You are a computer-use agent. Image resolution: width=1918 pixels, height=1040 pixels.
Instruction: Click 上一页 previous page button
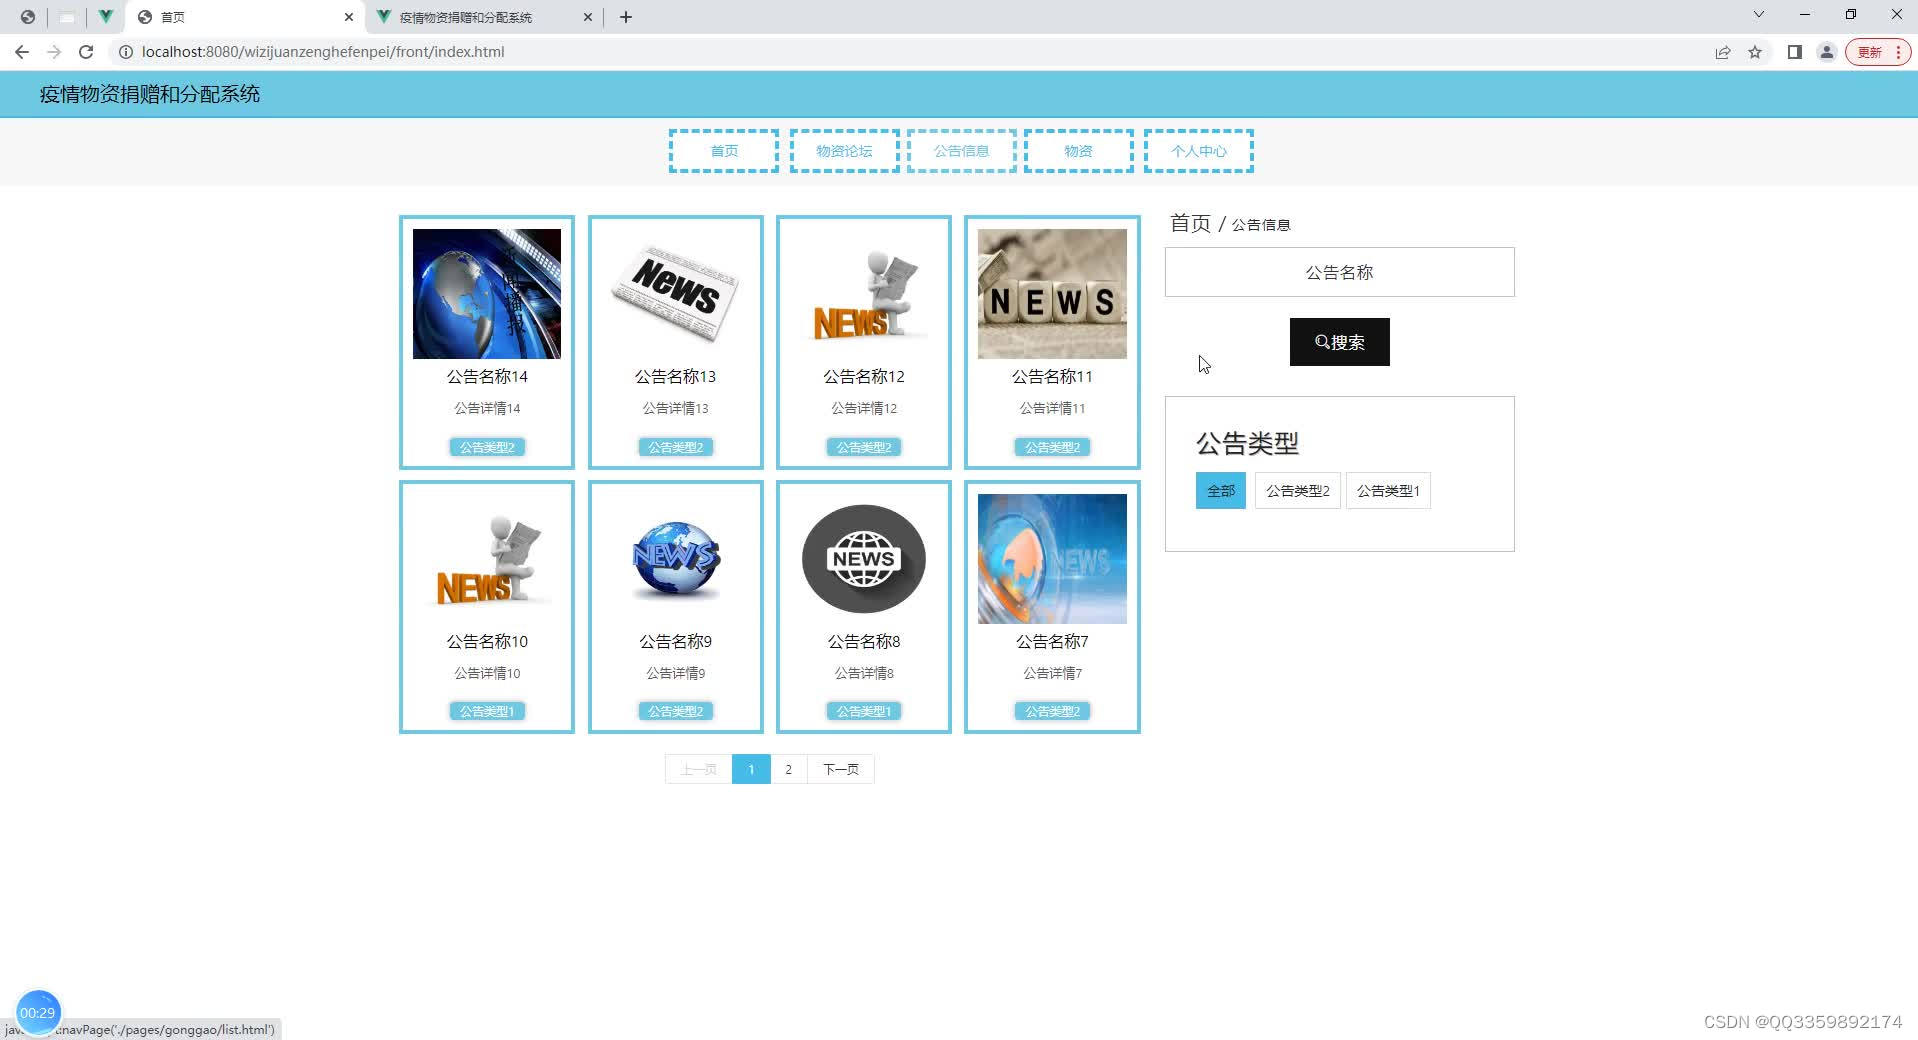tap(698, 769)
